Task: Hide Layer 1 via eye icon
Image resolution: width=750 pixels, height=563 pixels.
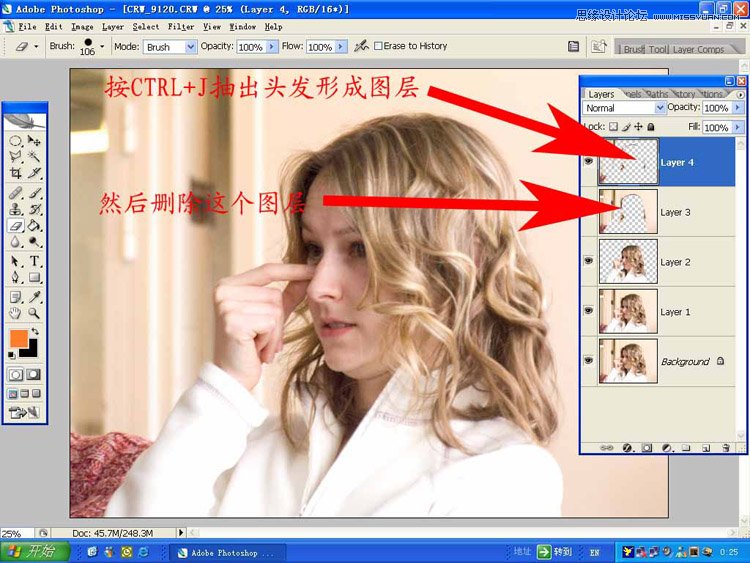Action: pyautogui.click(x=589, y=311)
